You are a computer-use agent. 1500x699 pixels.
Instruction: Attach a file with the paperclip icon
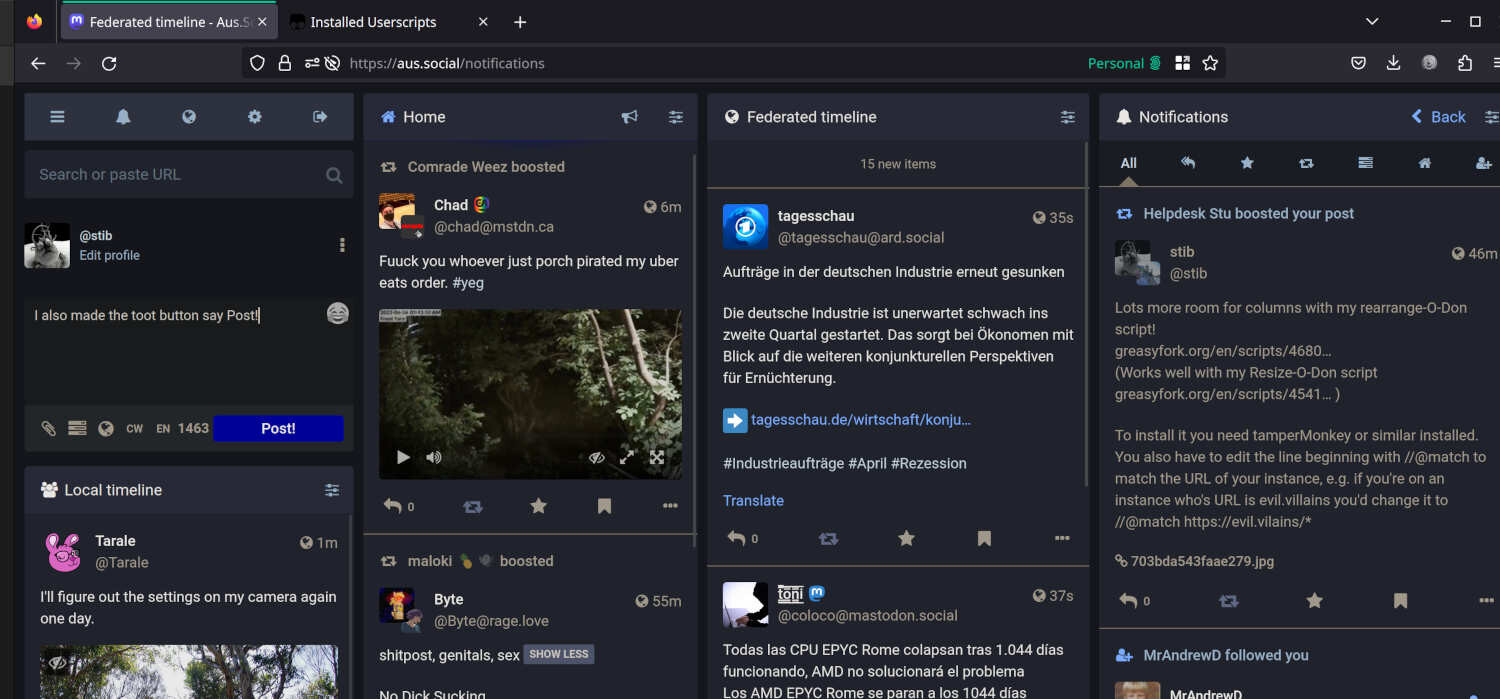tap(48, 428)
